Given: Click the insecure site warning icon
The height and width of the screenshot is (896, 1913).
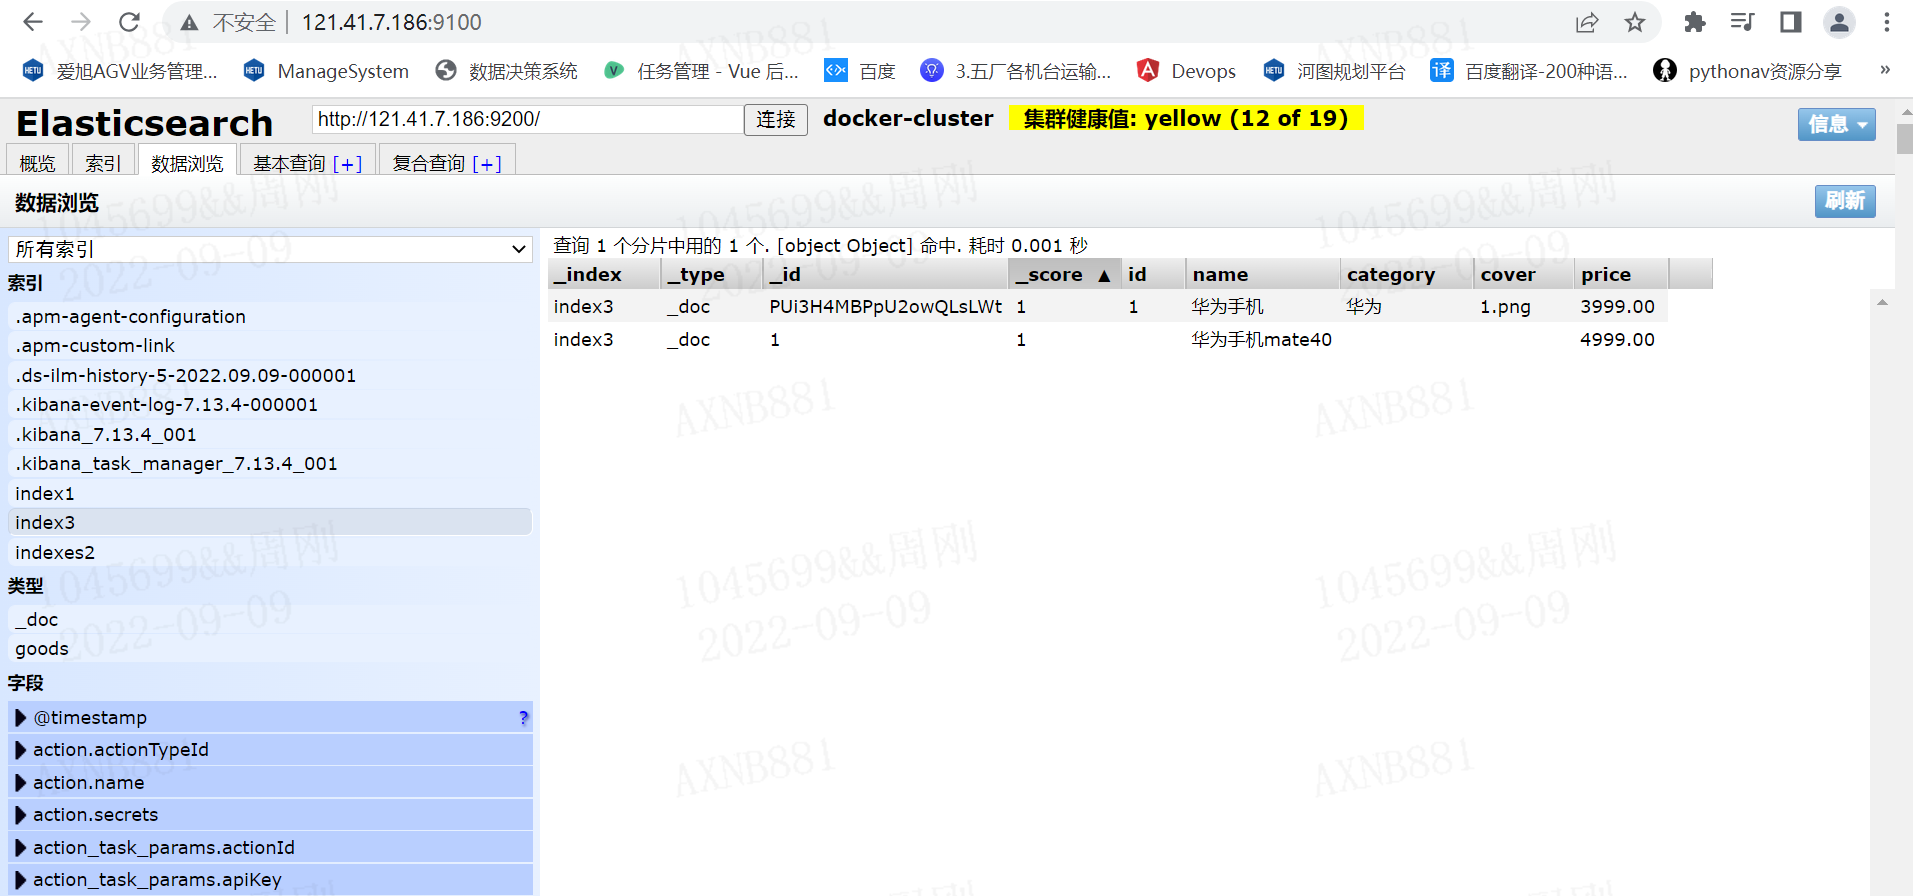Looking at the screenshot, I should click(189, 22).
